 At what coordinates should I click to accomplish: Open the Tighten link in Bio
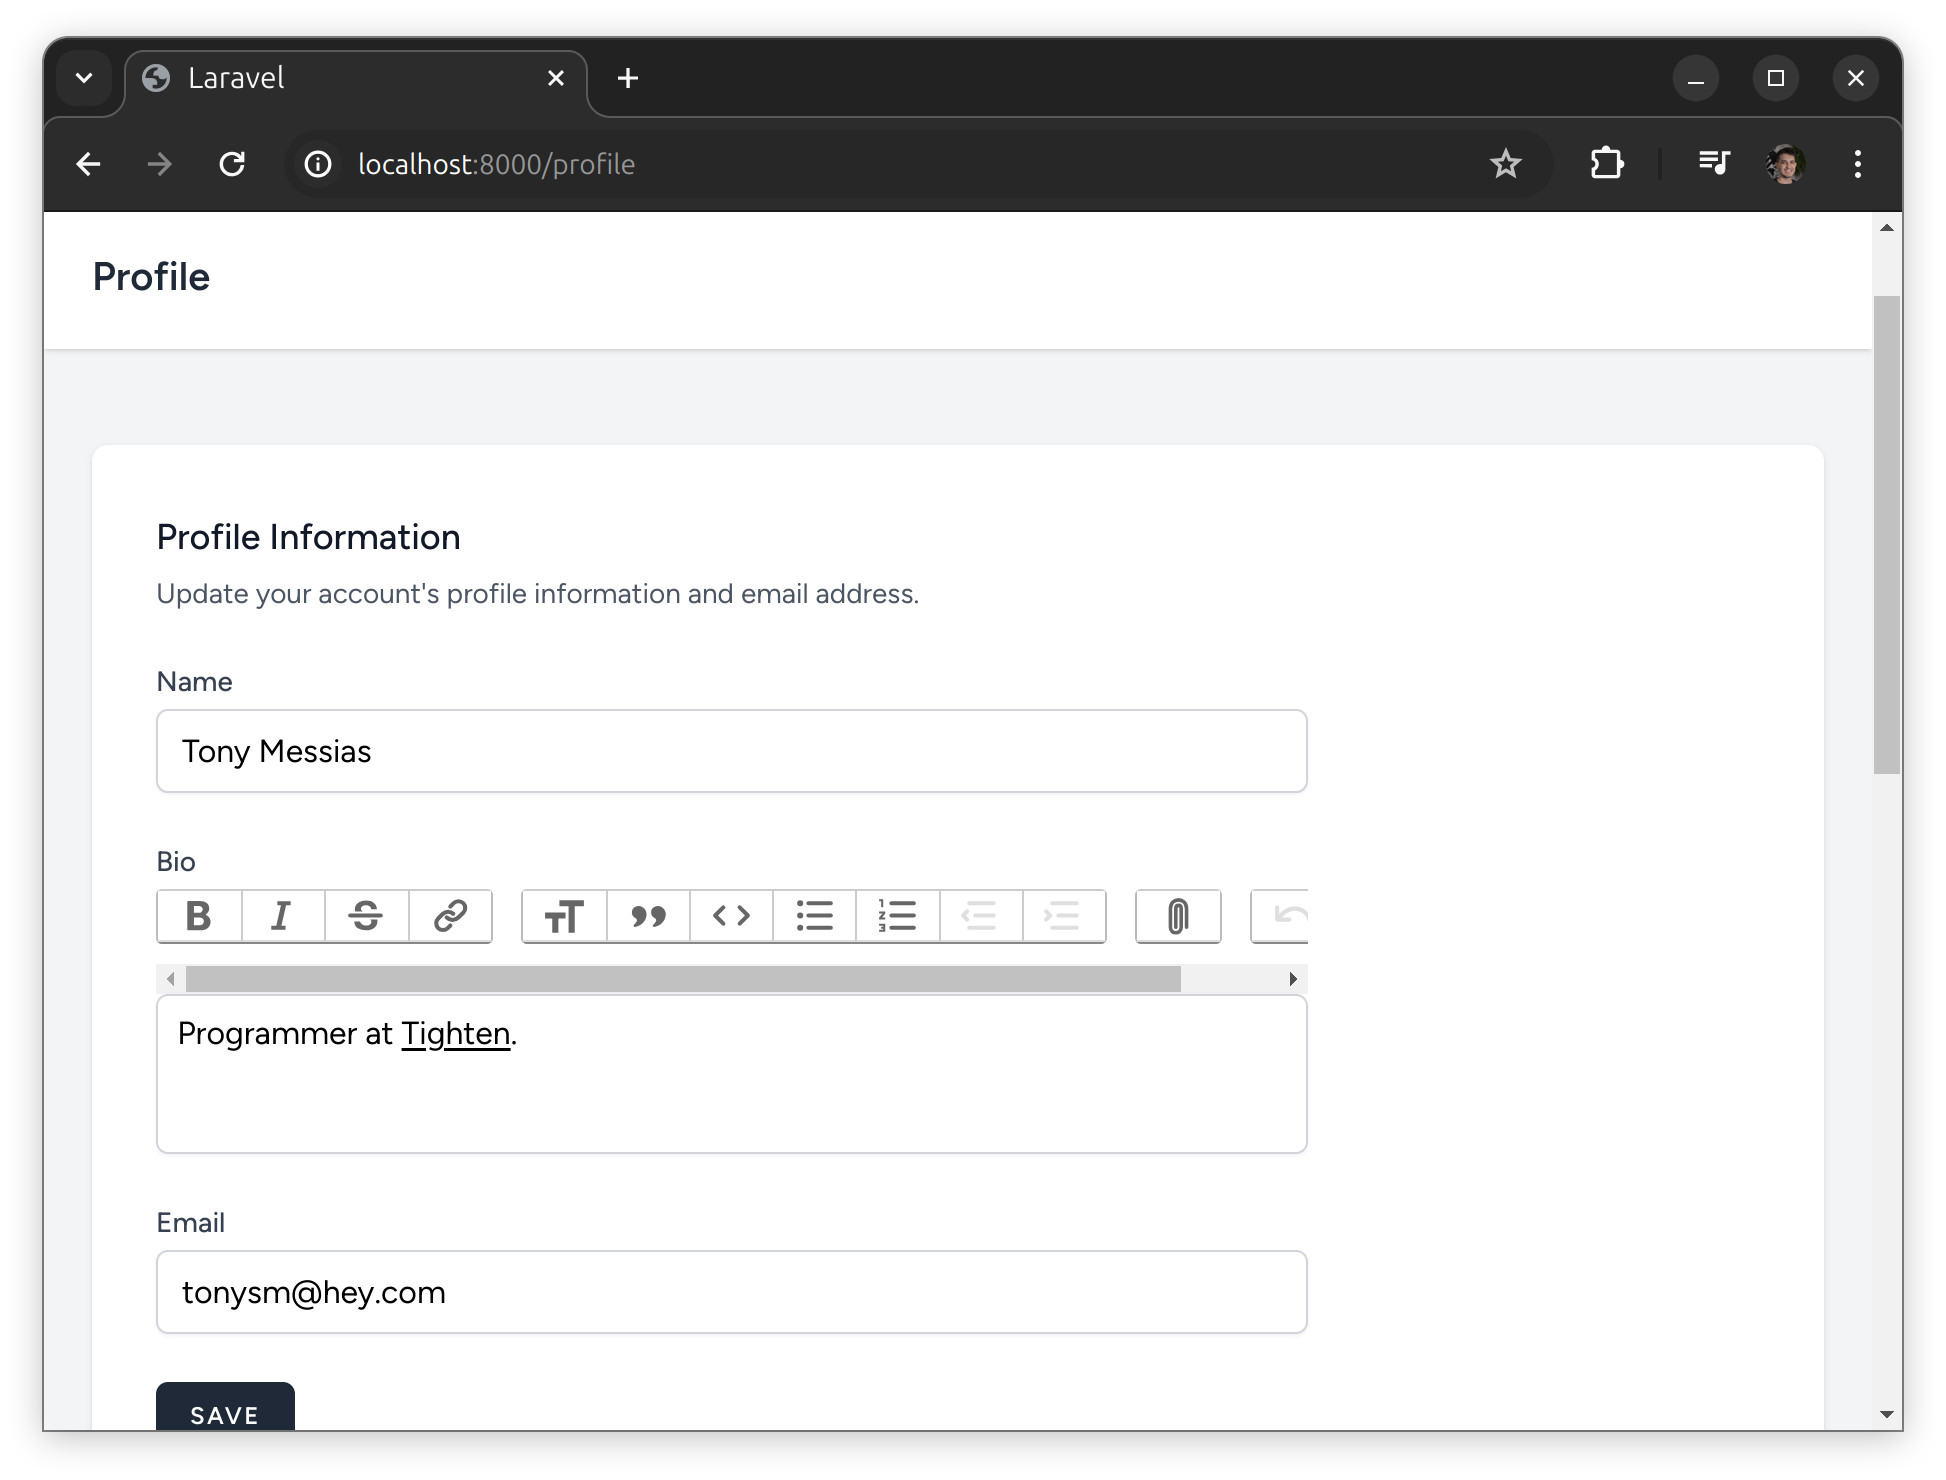point(456,1034)
